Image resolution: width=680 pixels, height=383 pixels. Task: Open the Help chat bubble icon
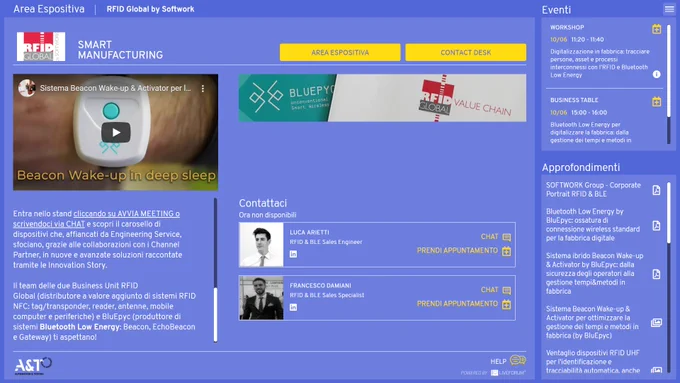pyautogui.click(x=518, y=360)
